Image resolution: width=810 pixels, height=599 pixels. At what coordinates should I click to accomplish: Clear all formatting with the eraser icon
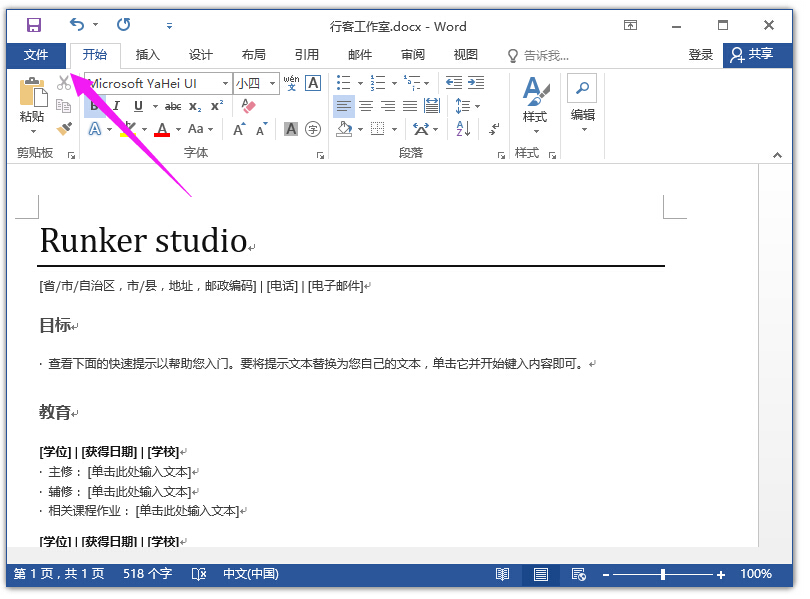(x=247, y=107)
